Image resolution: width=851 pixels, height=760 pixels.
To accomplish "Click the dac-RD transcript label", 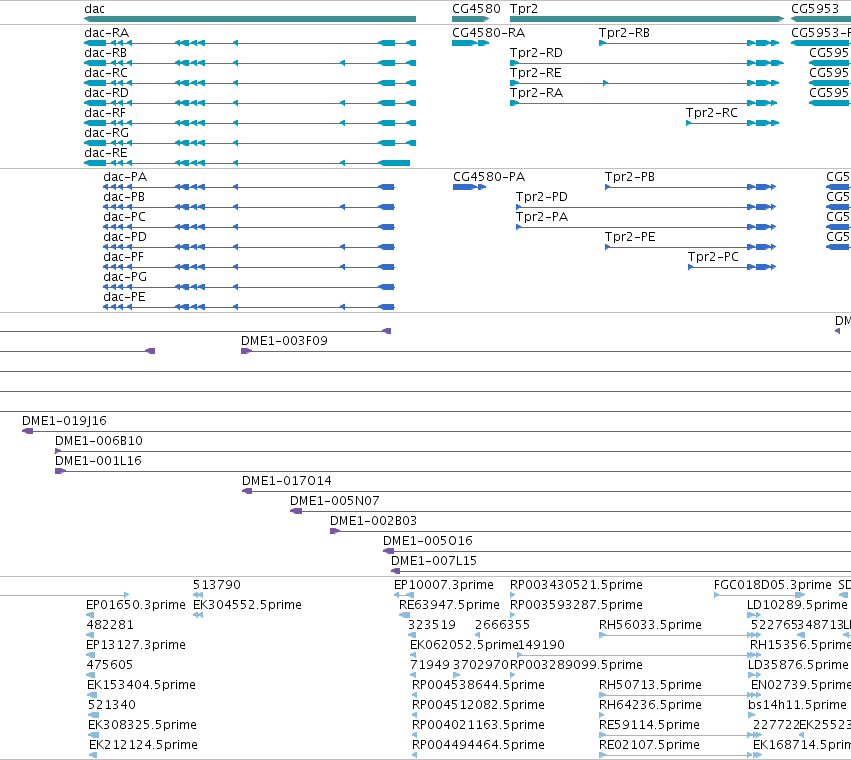I will coord(106,93).
